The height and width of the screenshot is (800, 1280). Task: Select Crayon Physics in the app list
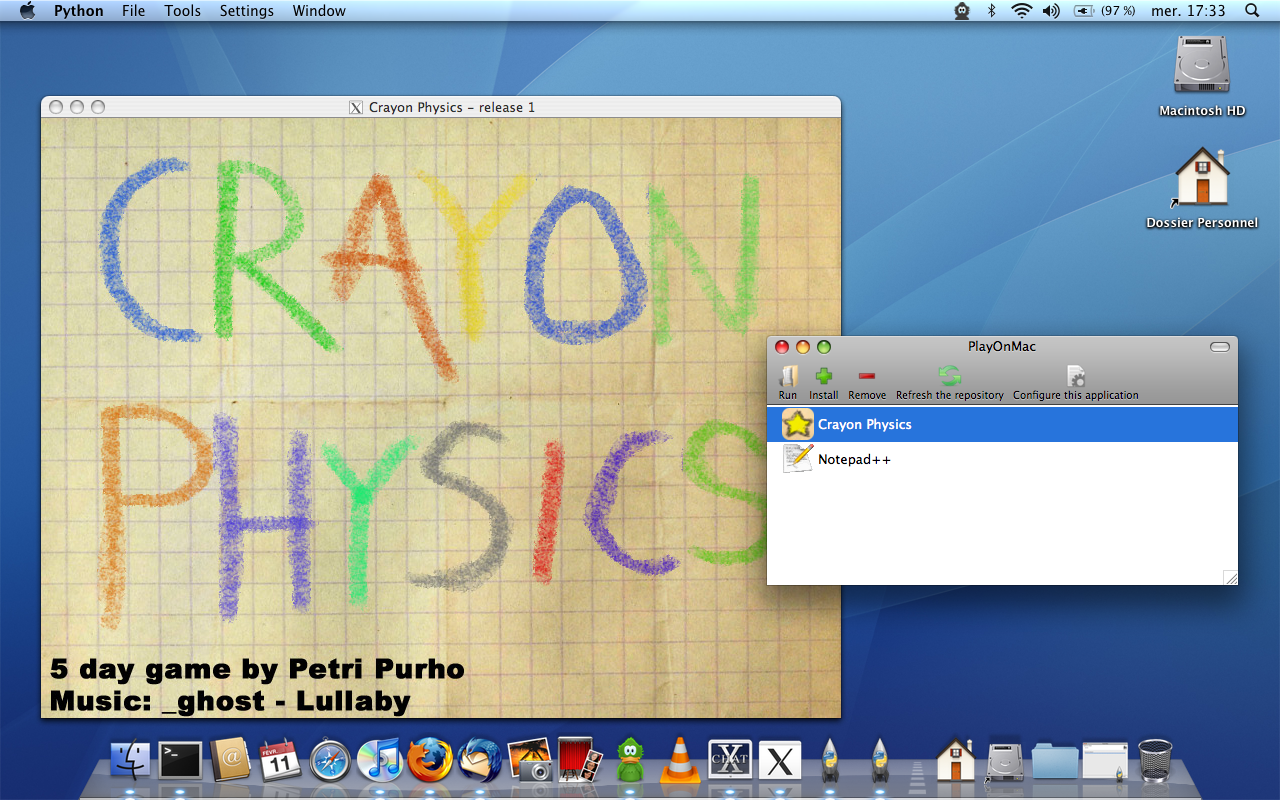865,425
